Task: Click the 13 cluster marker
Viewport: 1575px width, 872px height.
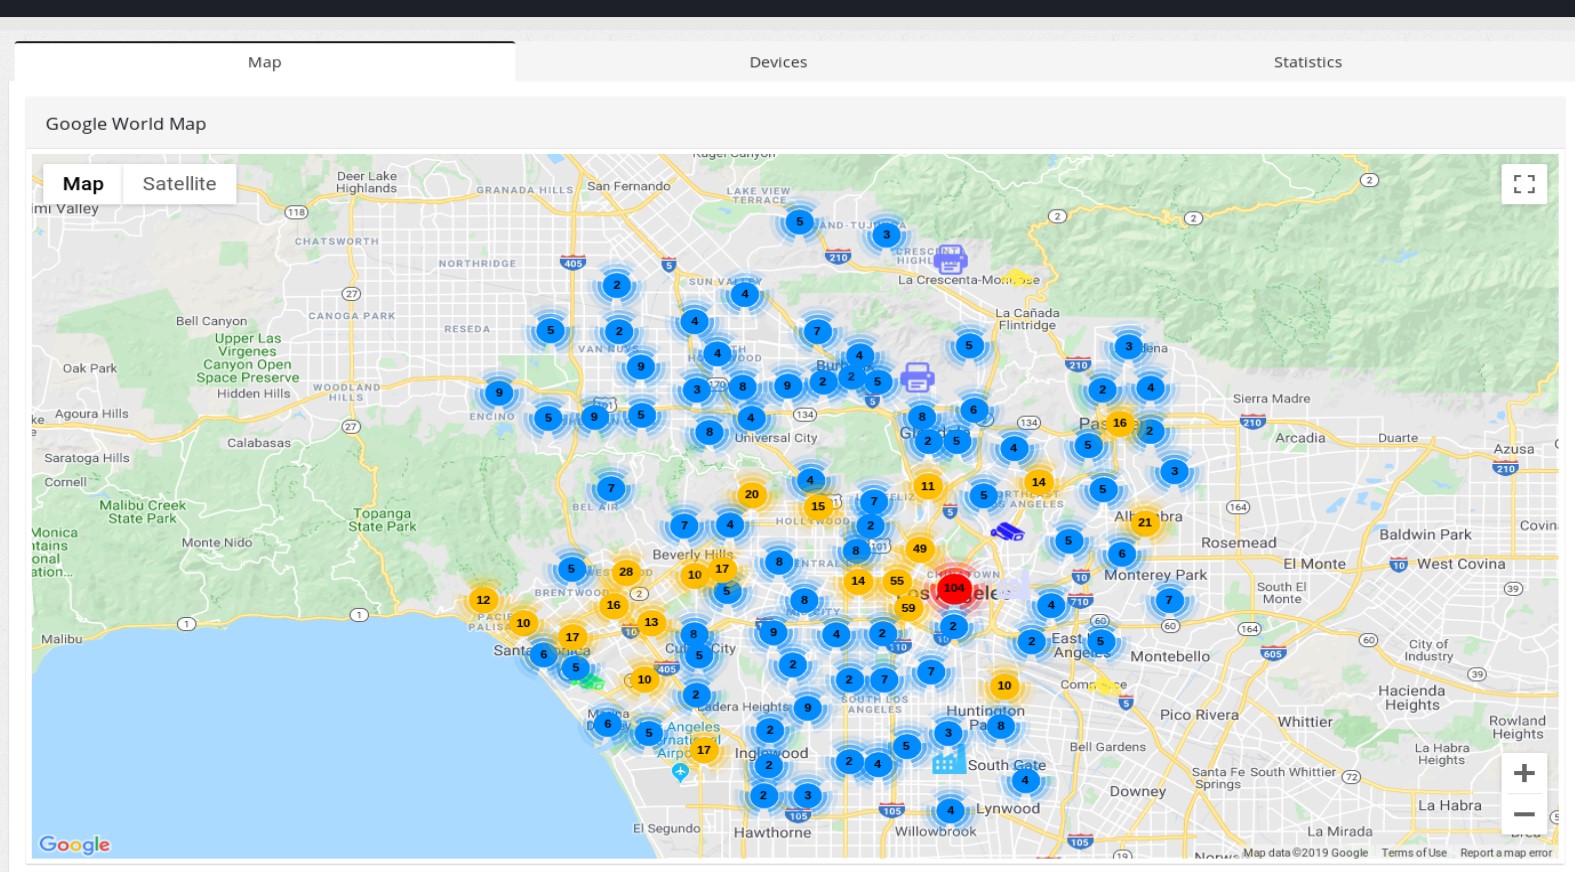Action: point(651,622)
